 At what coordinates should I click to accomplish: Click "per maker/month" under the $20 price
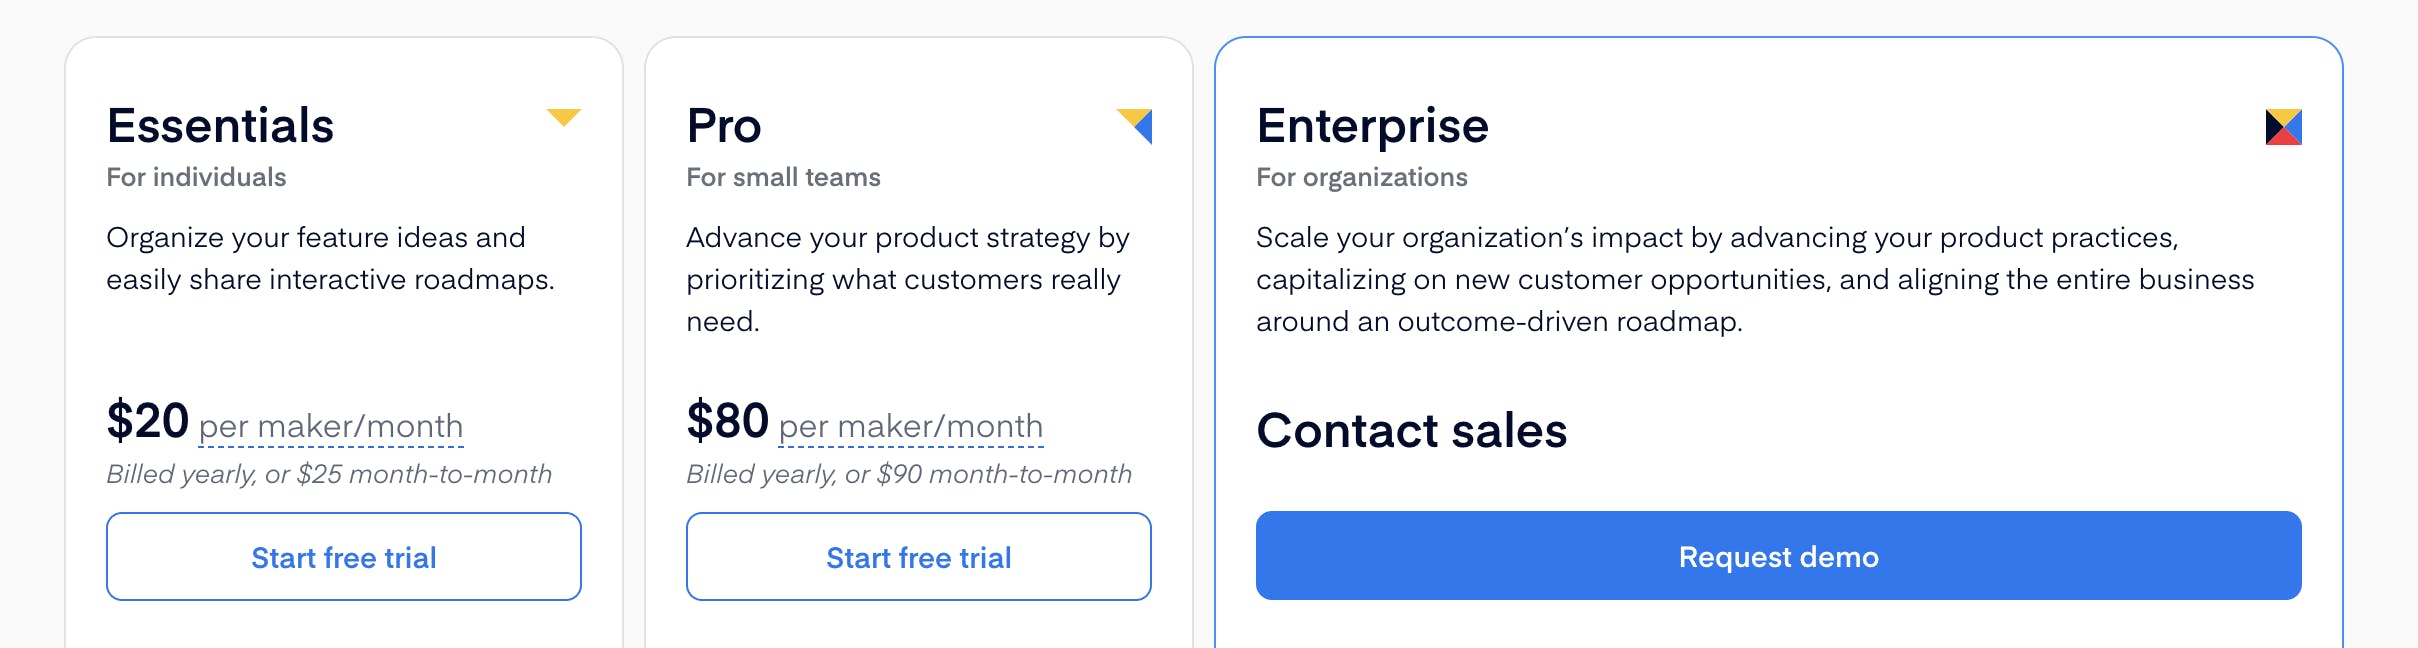331,426
